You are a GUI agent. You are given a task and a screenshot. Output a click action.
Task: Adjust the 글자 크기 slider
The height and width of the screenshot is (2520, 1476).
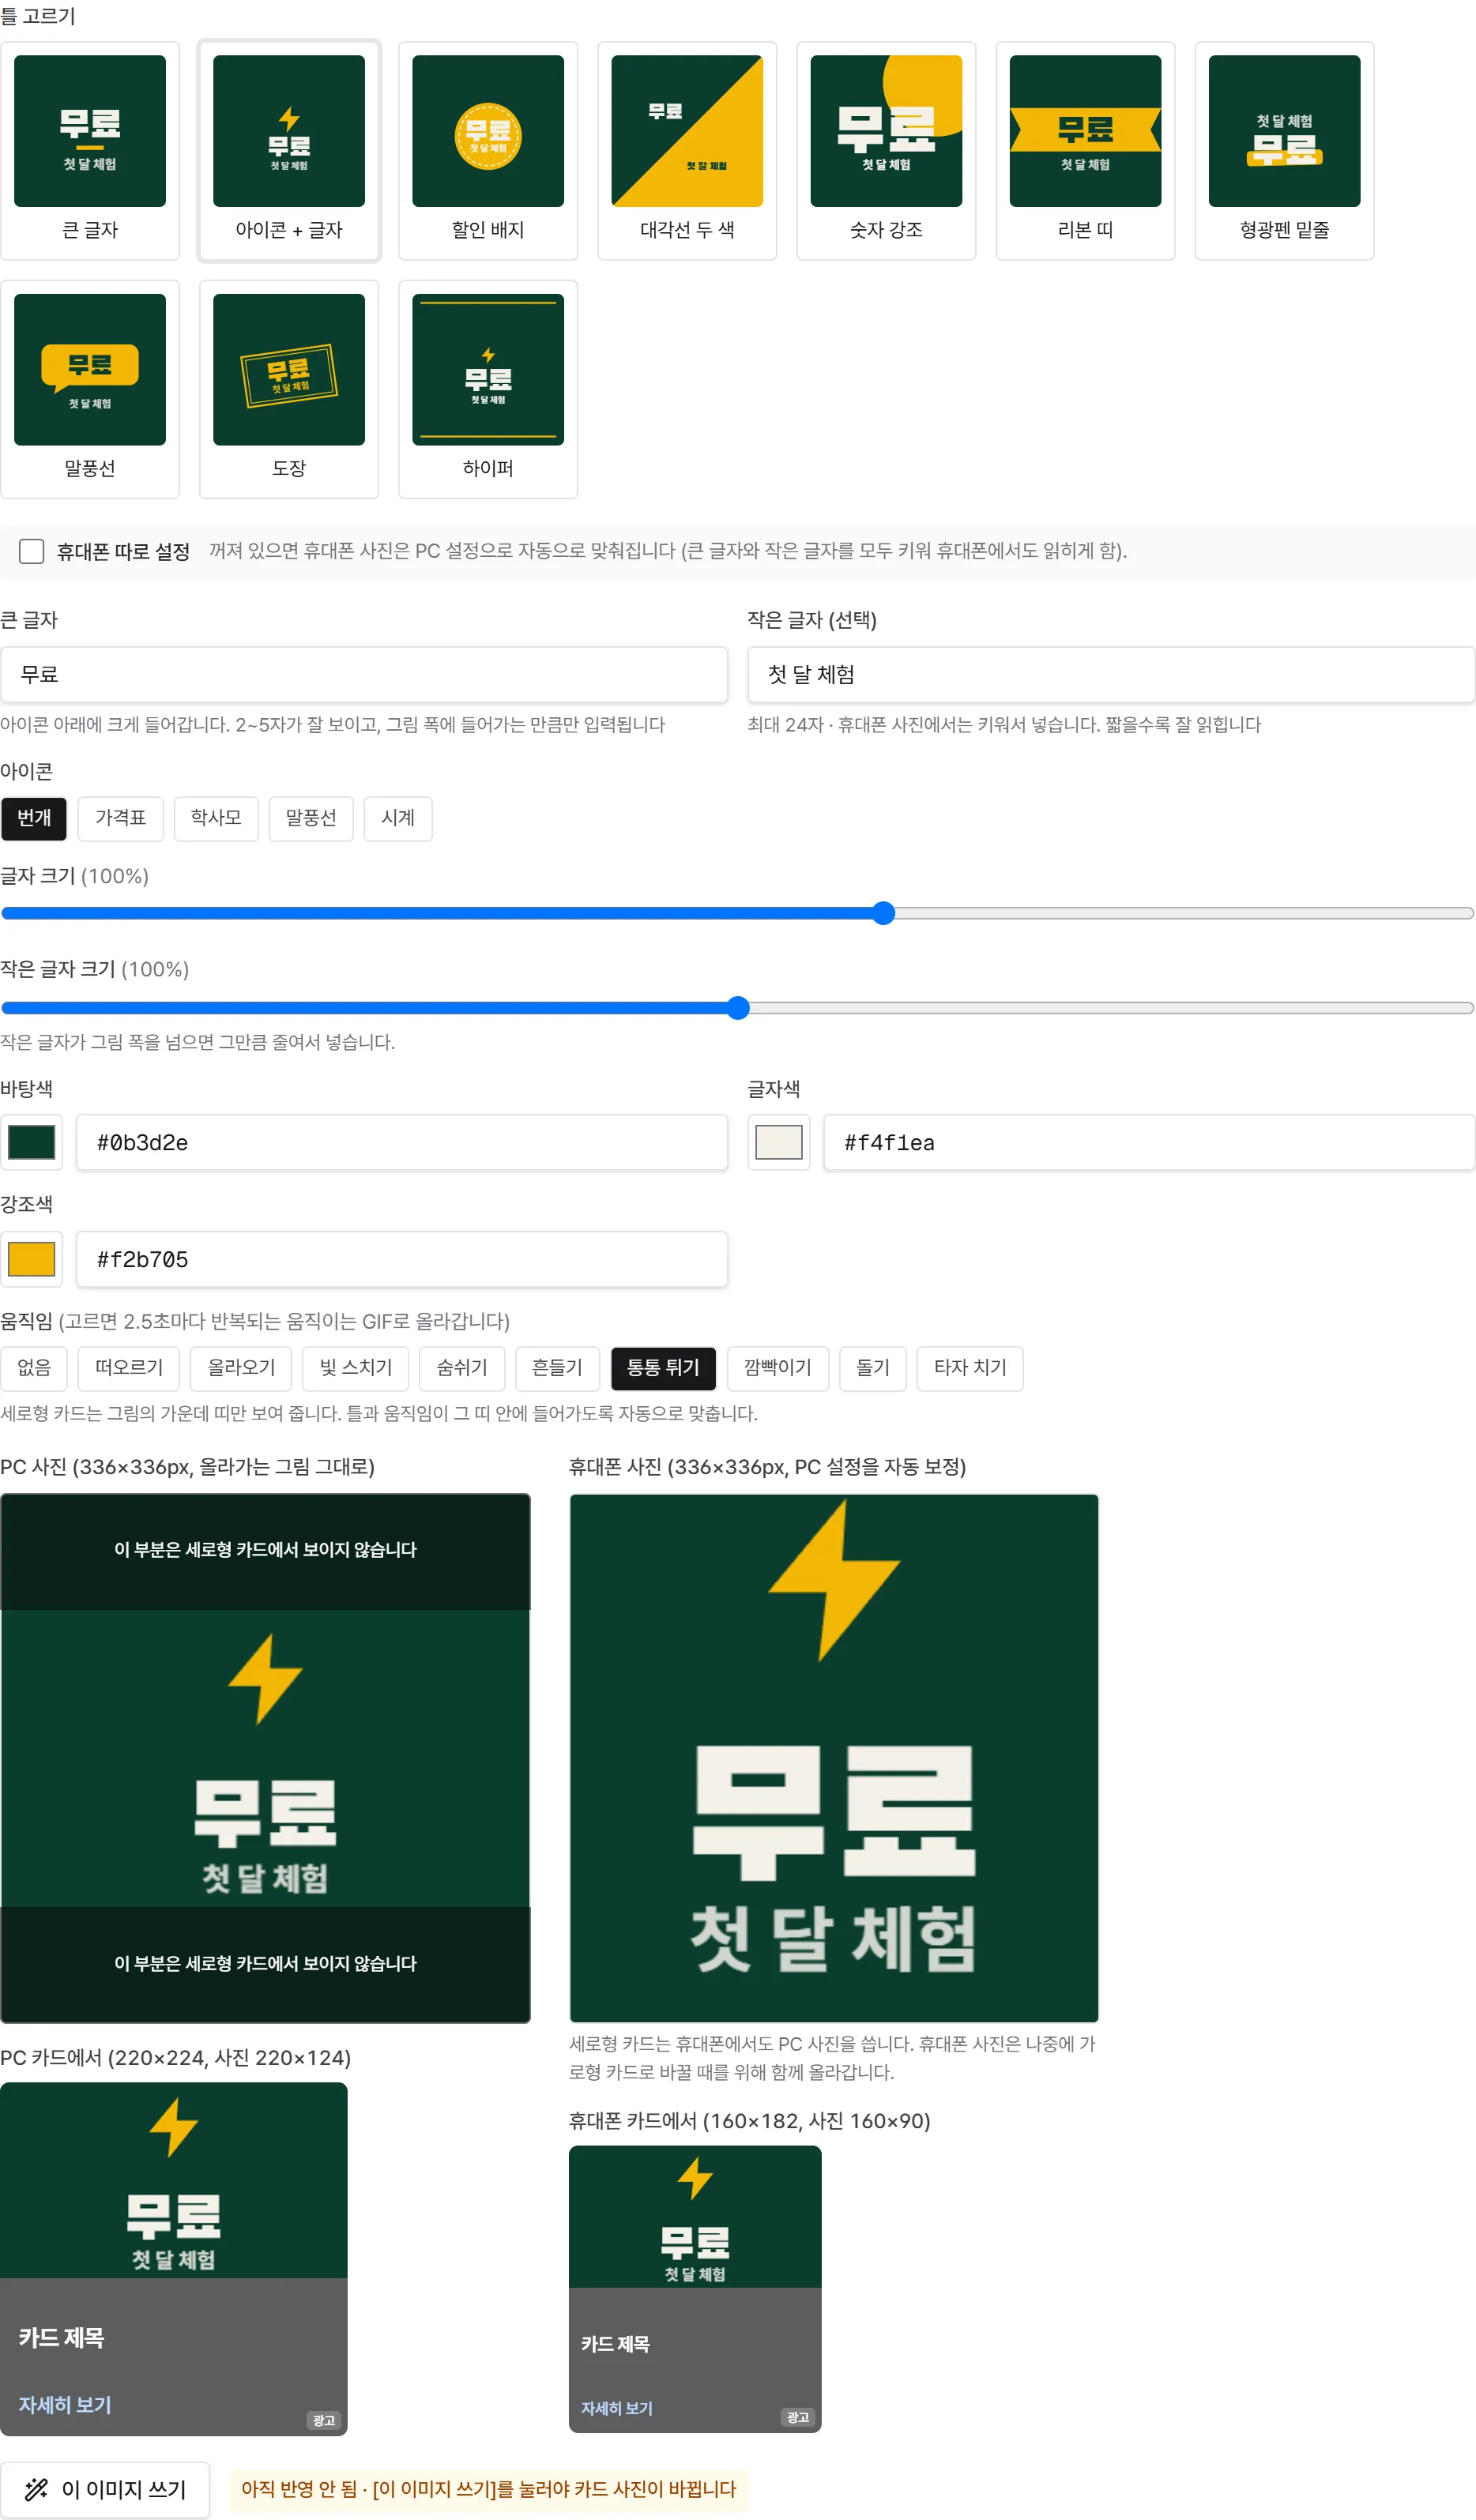[738, 913]
